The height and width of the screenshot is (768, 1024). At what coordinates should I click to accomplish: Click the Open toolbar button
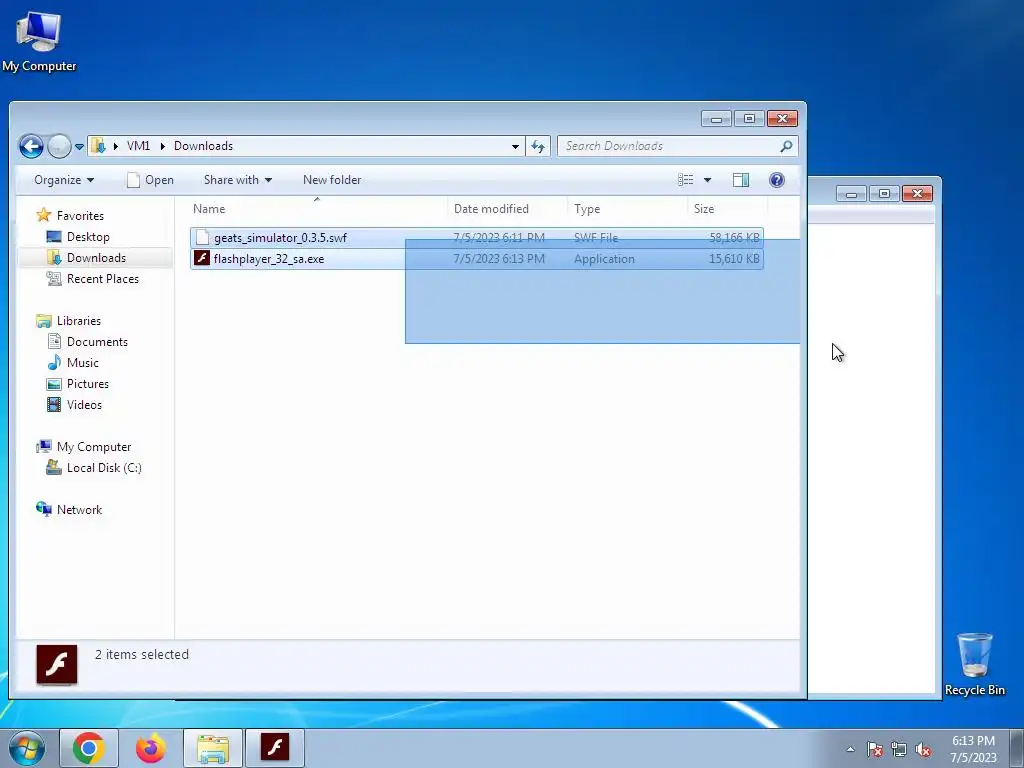pyautogui.click(x=150, y=180)
